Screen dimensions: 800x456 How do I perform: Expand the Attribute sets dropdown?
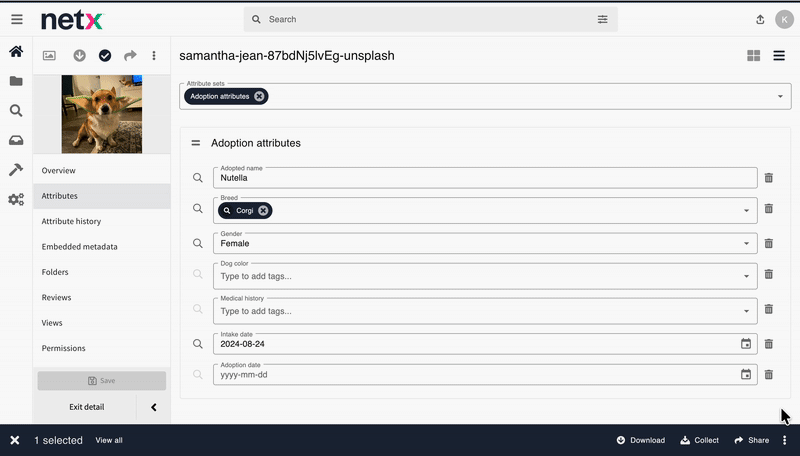click(779, 97)
